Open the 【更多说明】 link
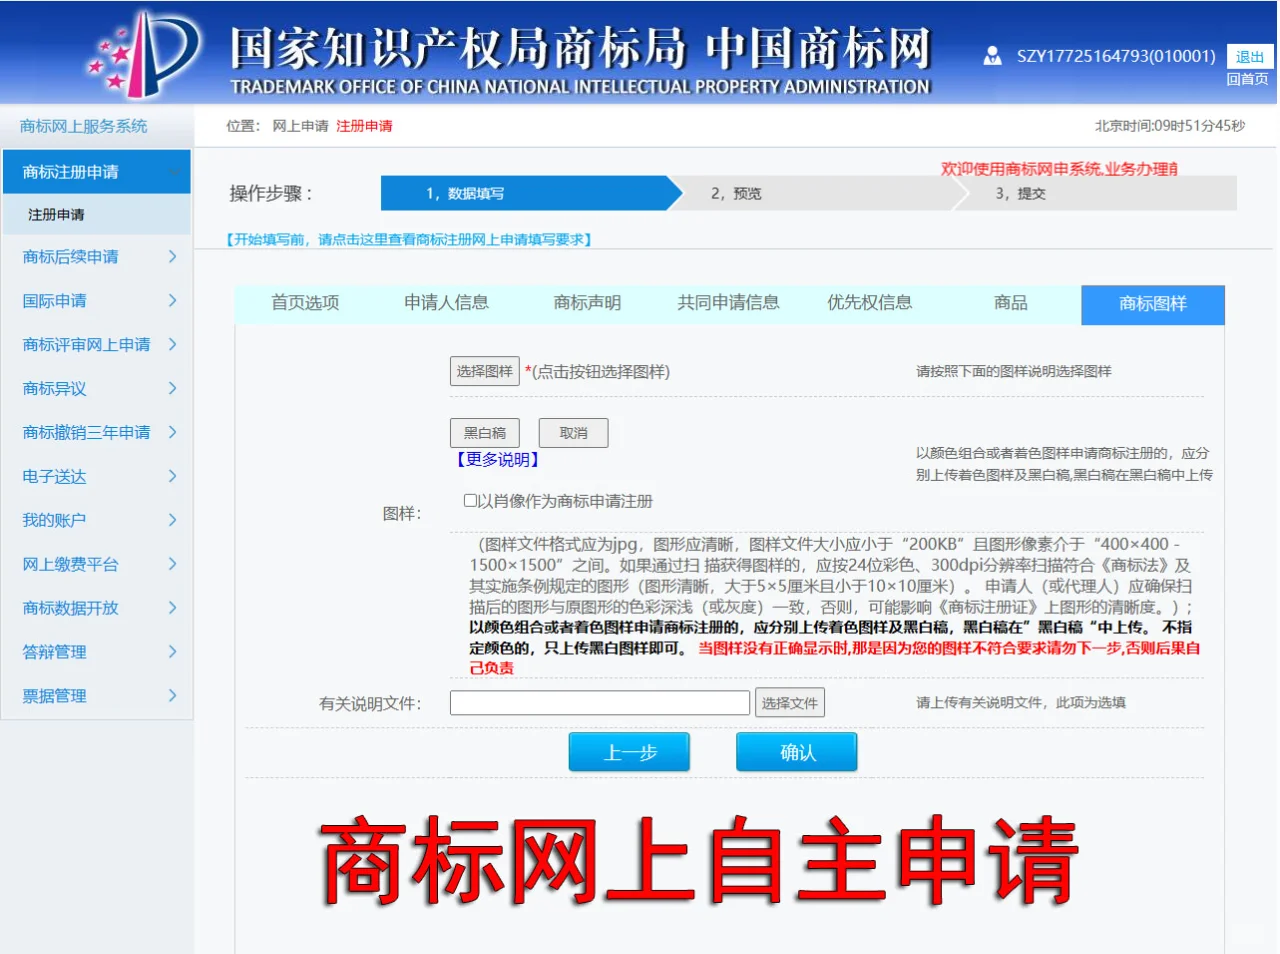This screenshot has height=954, width=1280. (497, 460)
